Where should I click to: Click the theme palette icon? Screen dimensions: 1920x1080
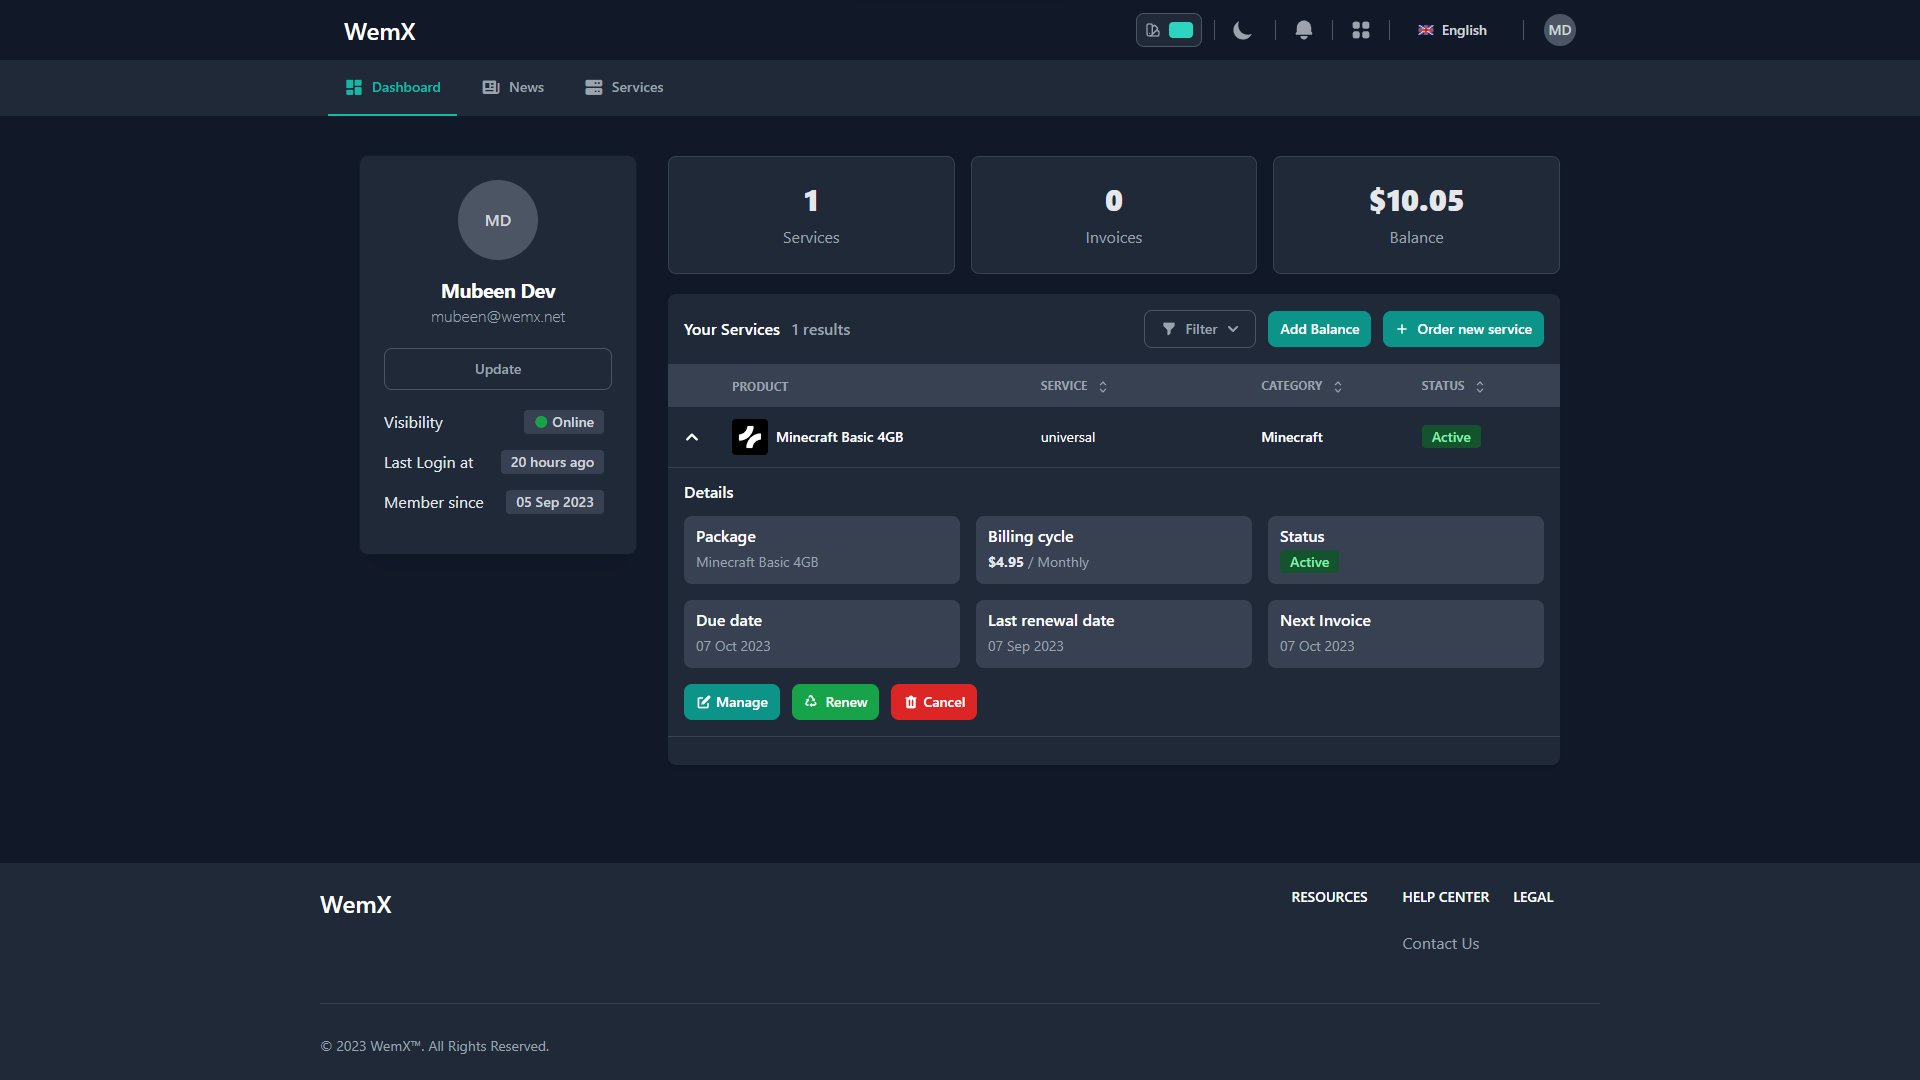tap(1153, 30)
